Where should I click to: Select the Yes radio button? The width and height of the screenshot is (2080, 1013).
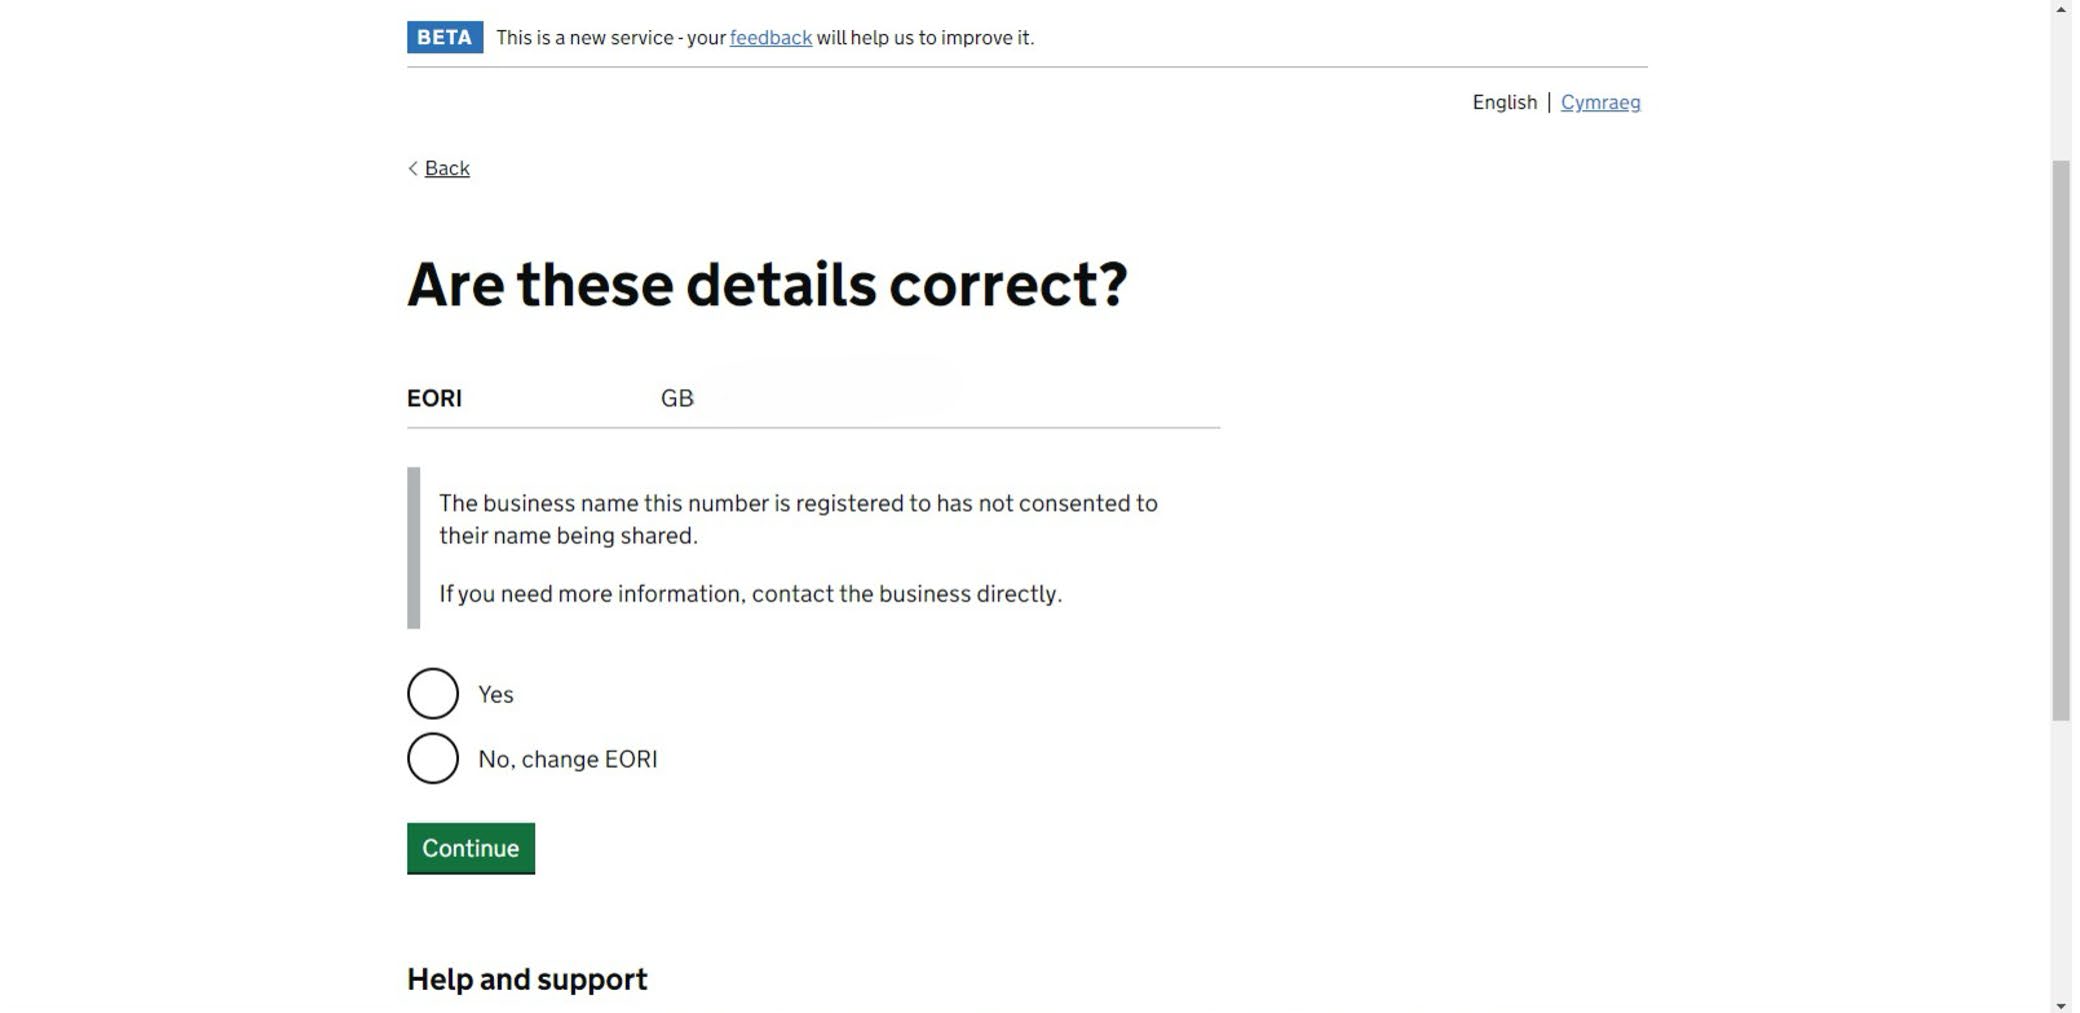point(433,694)
